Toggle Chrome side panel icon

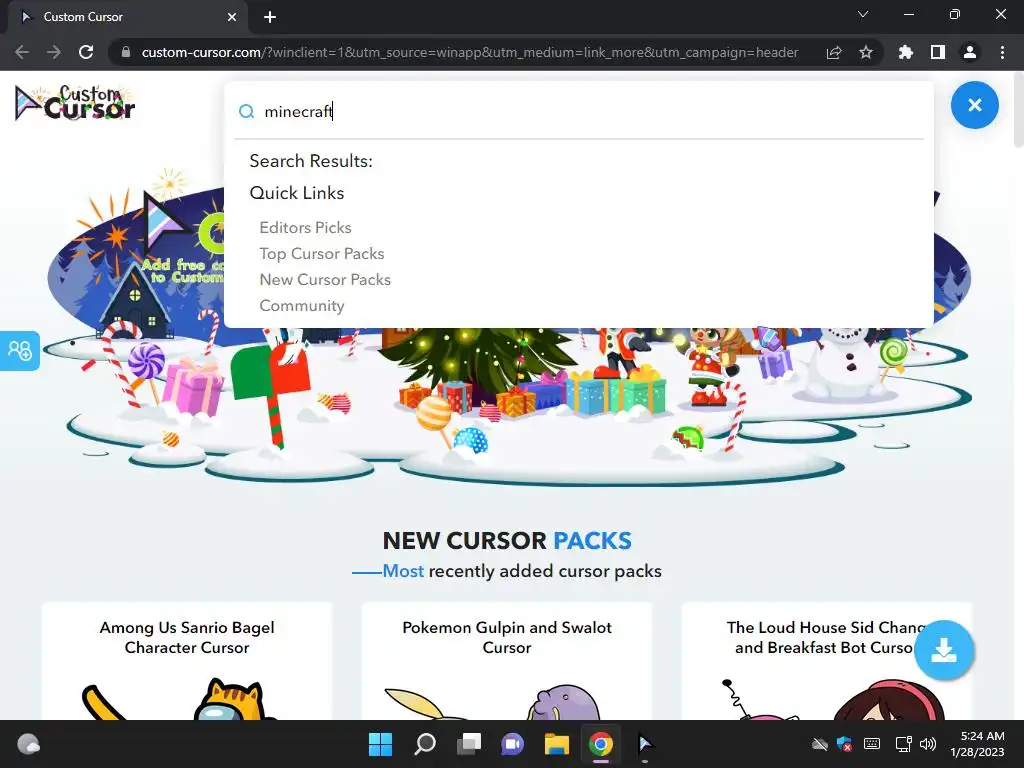938,52
